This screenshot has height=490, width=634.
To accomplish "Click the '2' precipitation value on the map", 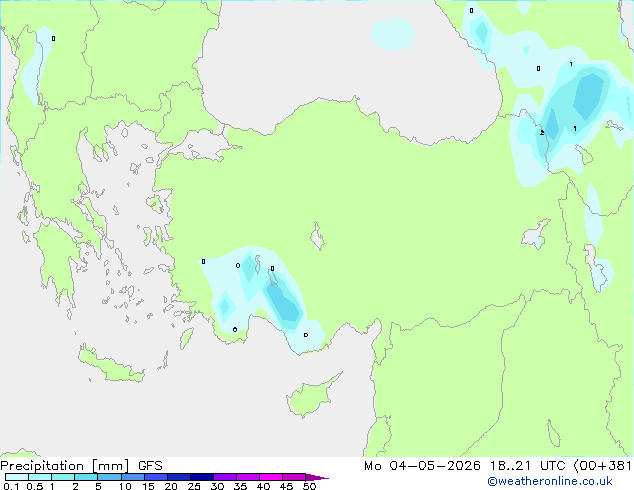I will pos(542,132).
